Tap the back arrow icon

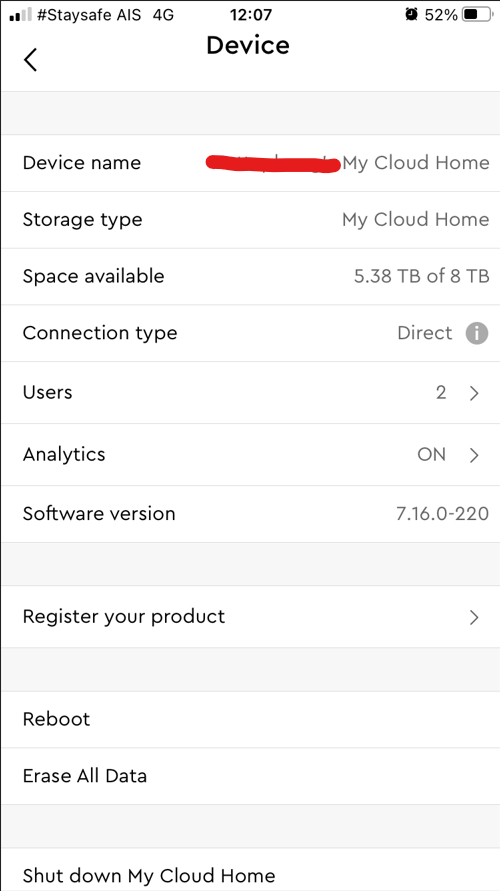(31, 59)
